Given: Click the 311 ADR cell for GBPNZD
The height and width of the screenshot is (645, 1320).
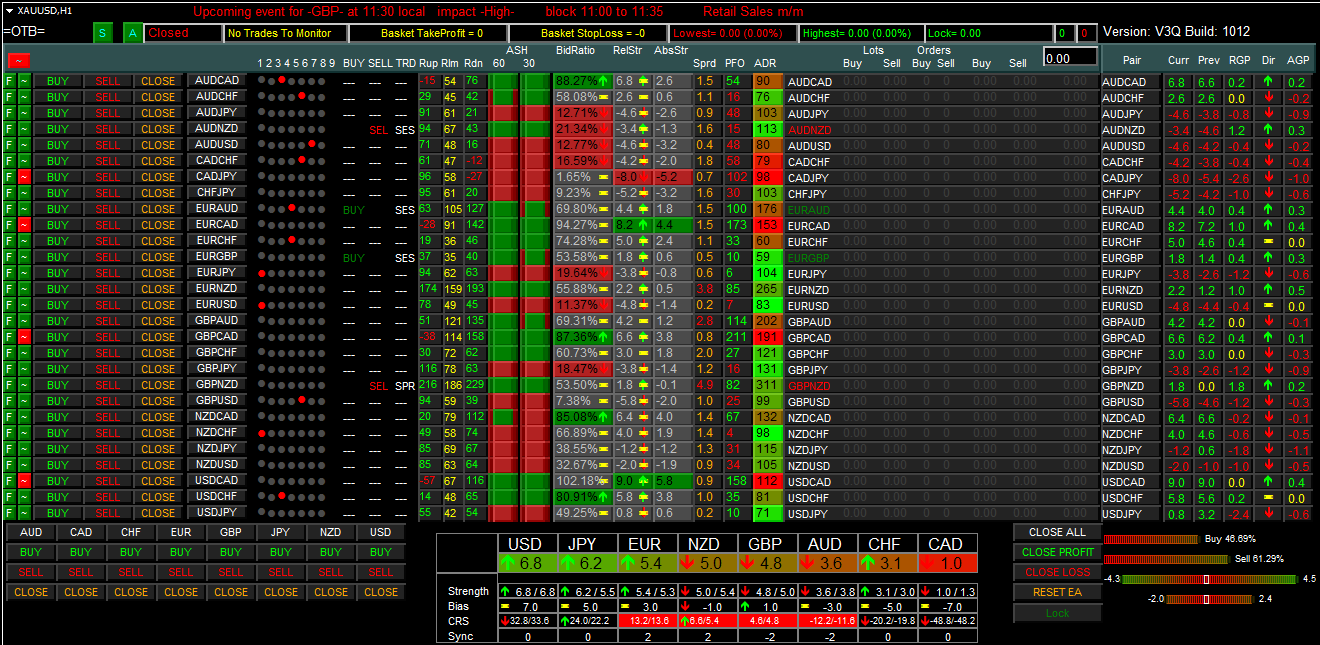Looking at the screenshot, I should click(767, 385).
